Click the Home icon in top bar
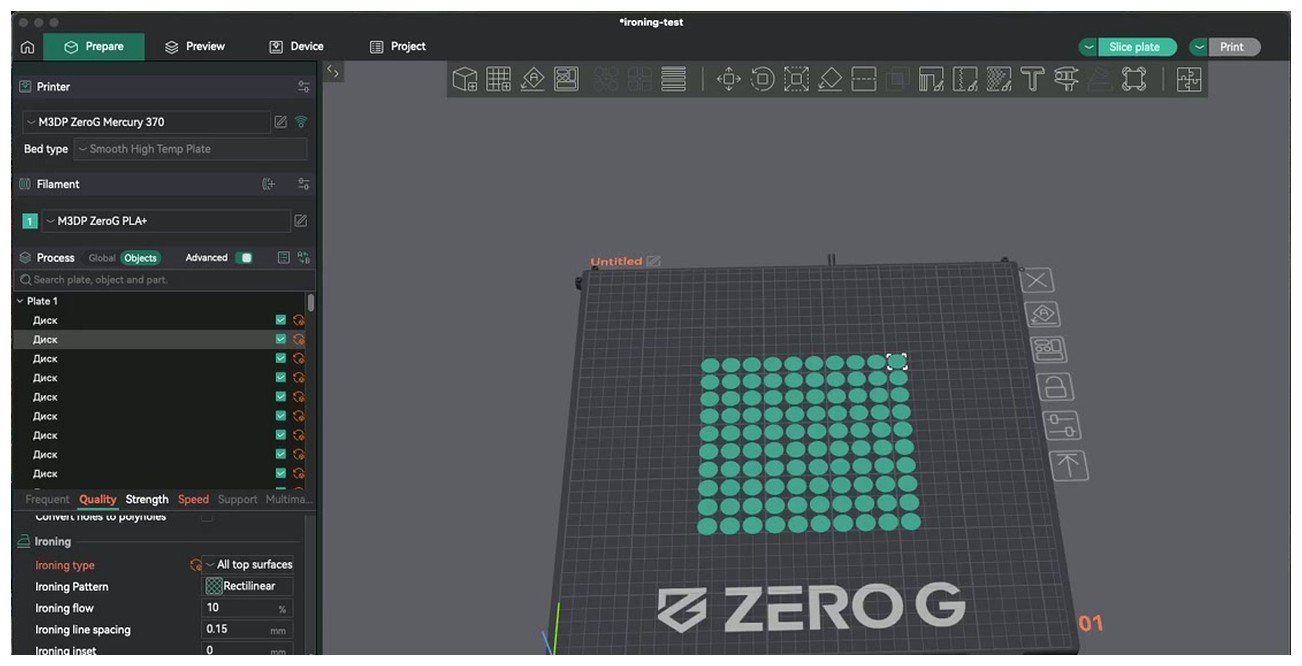Screen dimensions: 1302x666 (x=27, y=47)
